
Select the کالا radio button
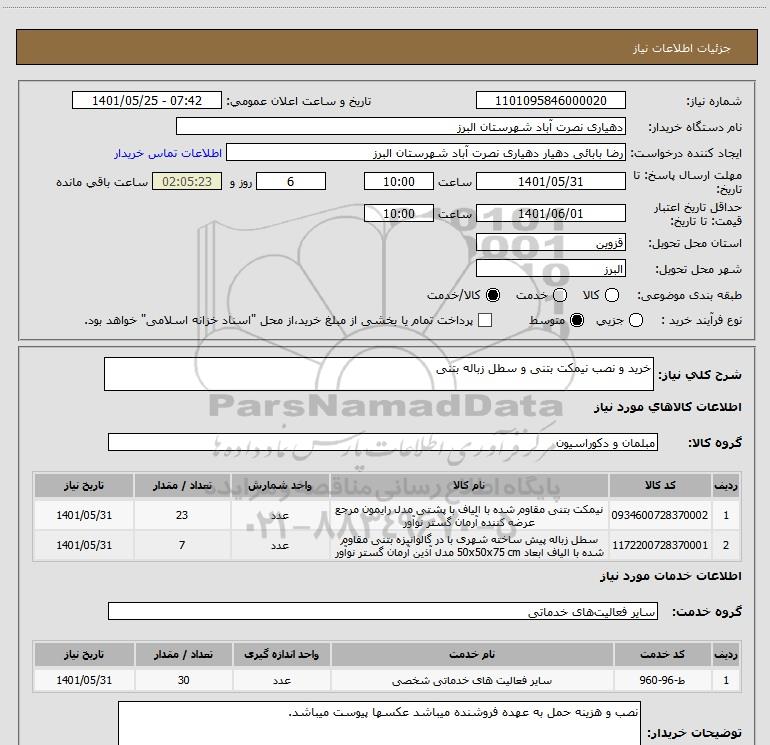612,295
